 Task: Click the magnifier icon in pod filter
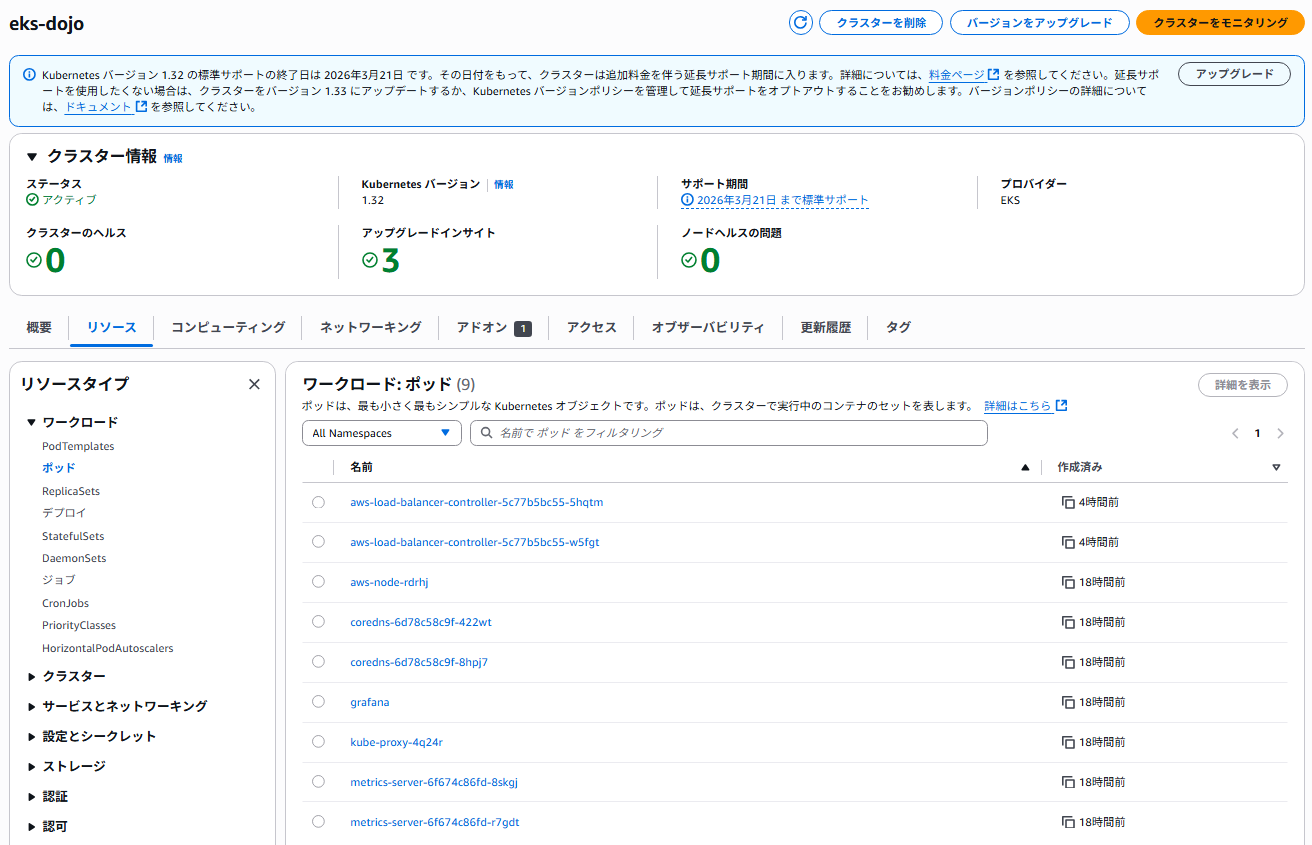tap(487, 433)
